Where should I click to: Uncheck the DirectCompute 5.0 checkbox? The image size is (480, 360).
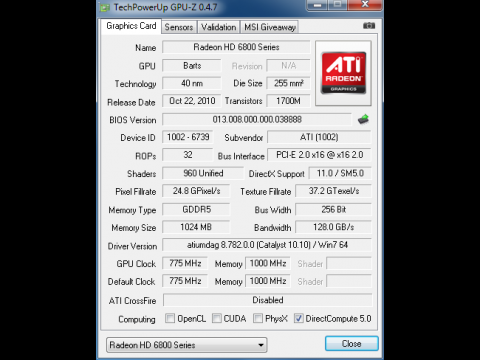pyautogui.click(x=299, y=318)
